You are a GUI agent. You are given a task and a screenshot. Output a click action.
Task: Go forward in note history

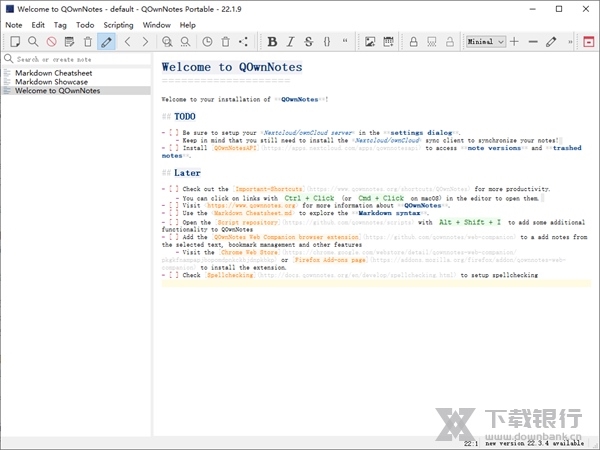click(146, 42)
